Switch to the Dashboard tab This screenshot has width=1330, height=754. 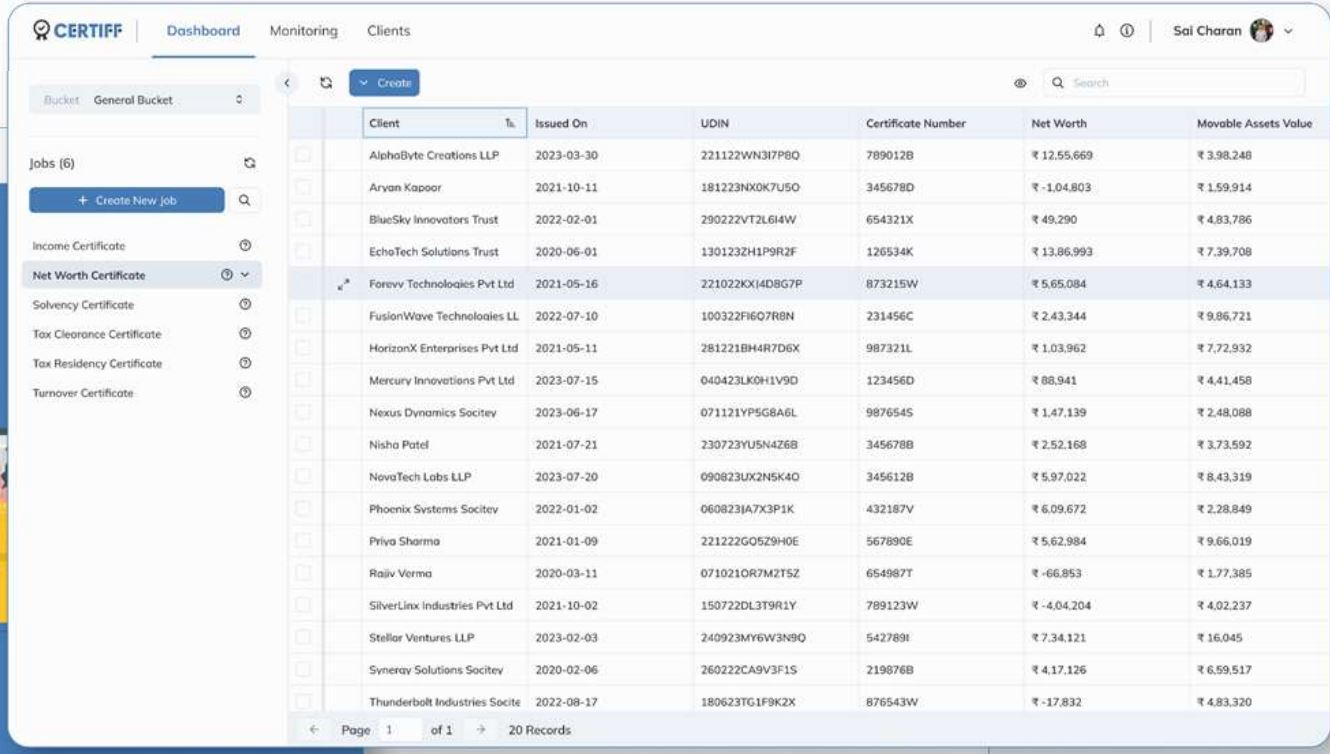click(x=203, y=31)
